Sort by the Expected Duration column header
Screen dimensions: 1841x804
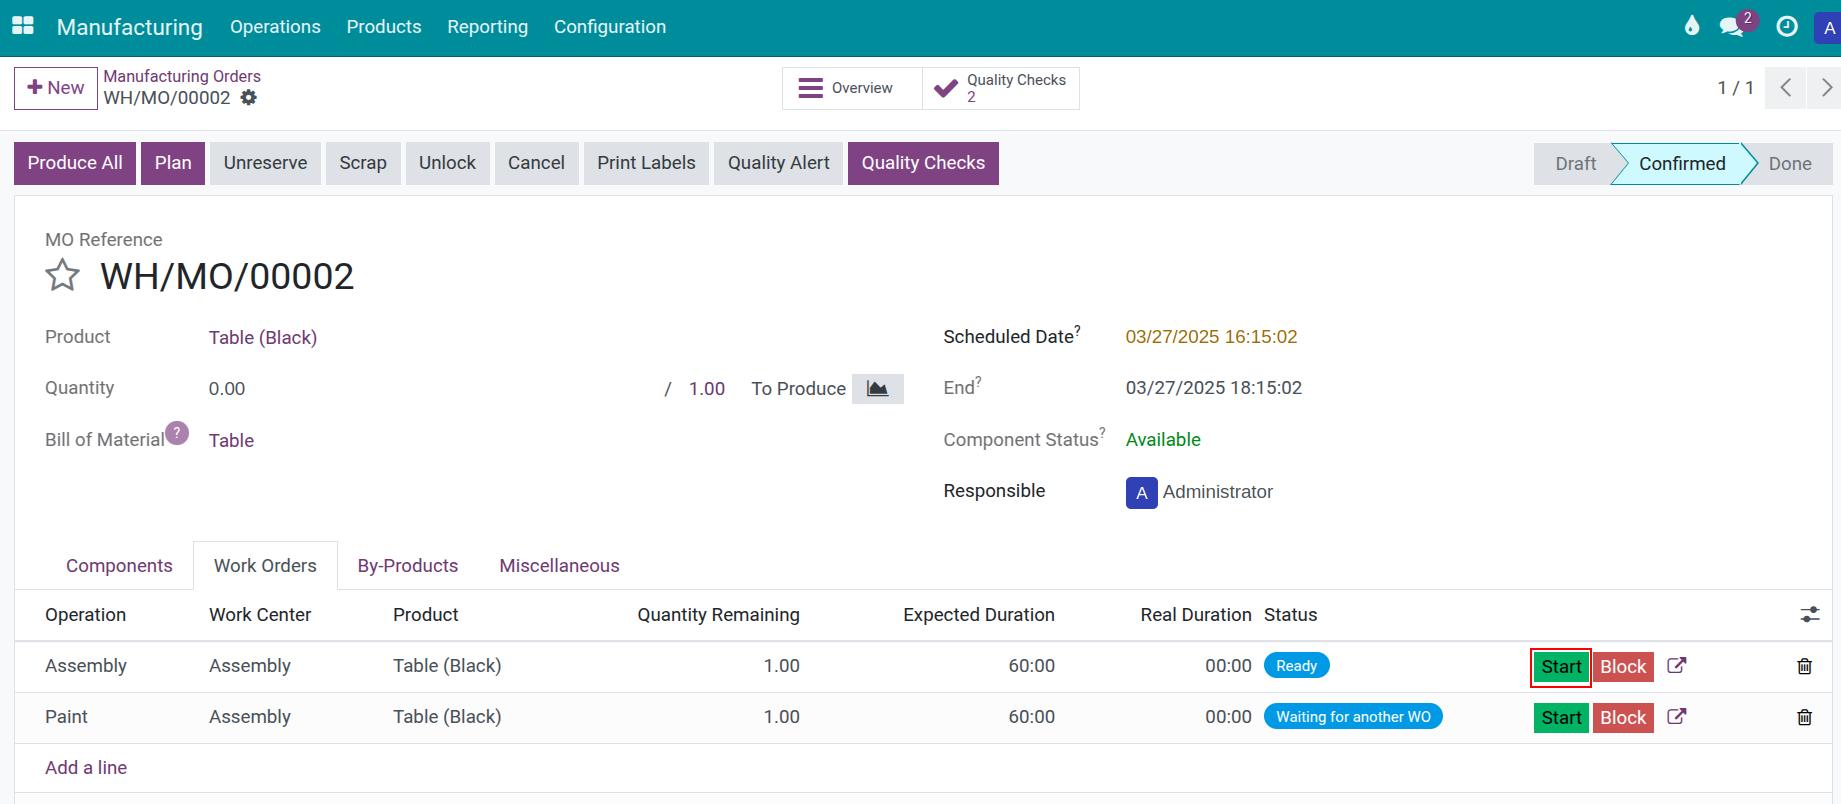pyautogui.click(x=979, y=615)
